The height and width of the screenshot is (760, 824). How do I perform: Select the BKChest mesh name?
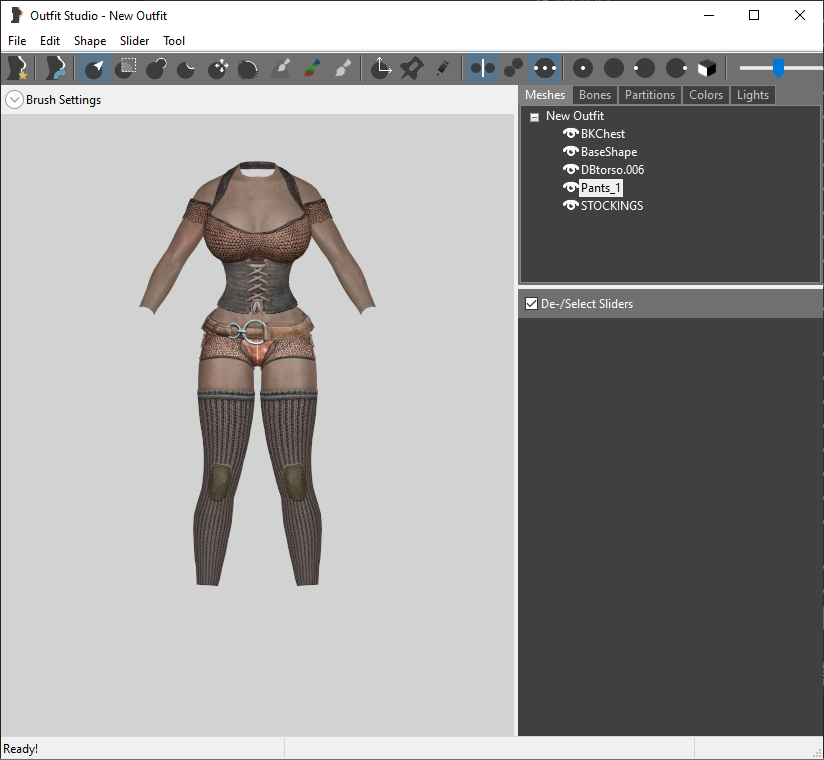(603, 134)
